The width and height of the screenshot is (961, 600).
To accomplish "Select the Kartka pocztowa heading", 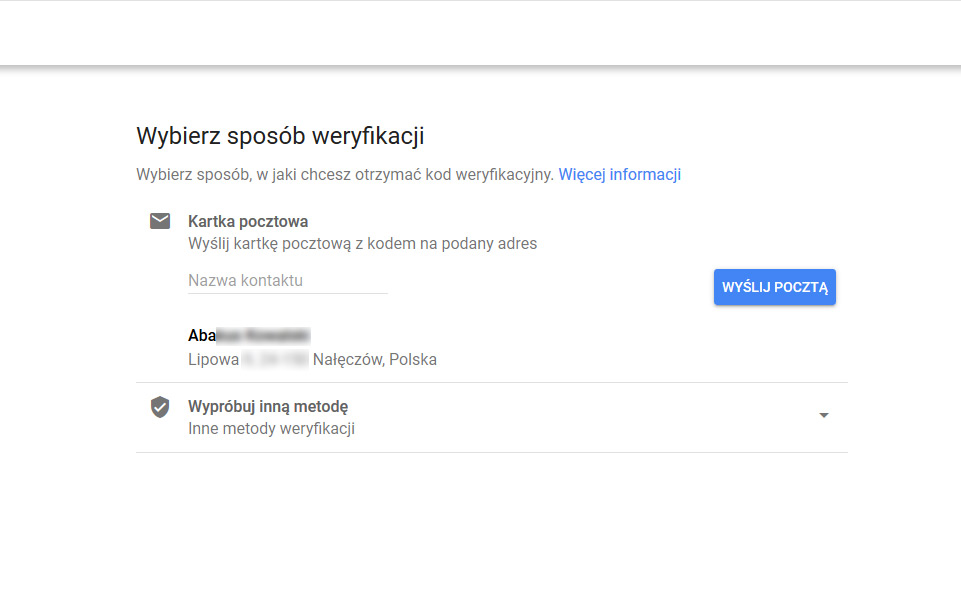I will click(x=248, y=221).
